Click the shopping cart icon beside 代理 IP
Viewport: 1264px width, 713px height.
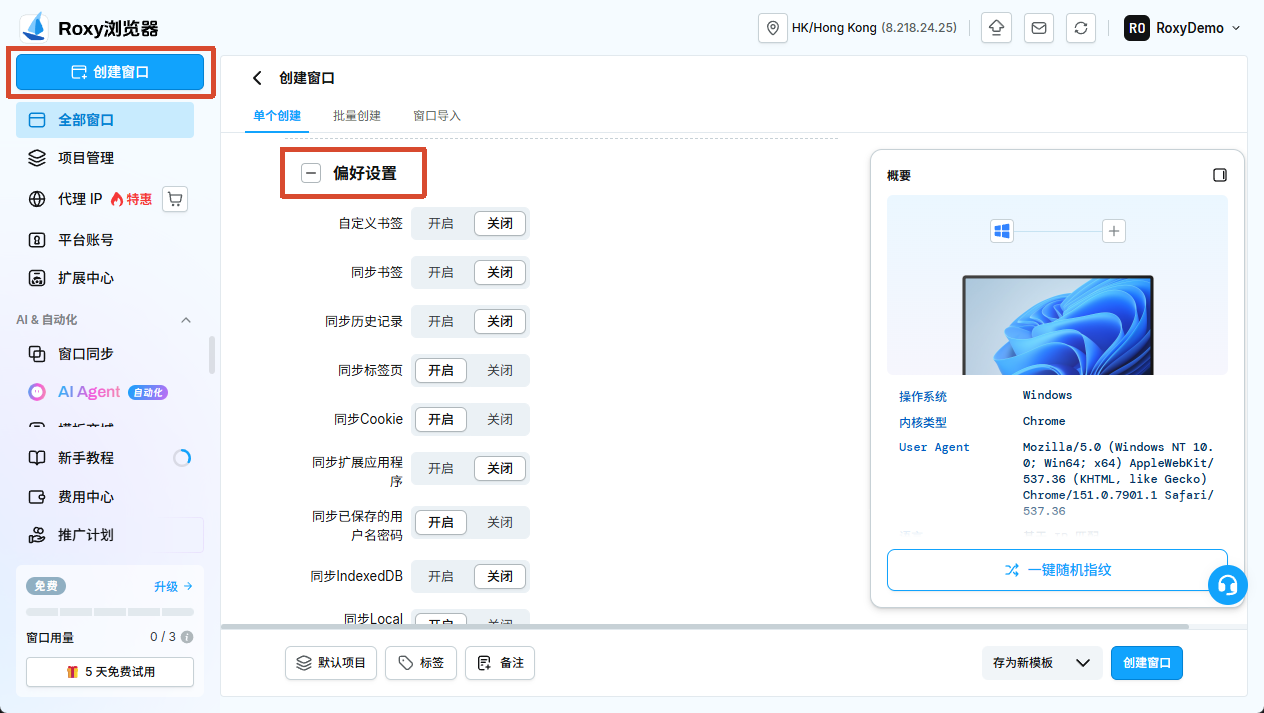[x=175, y=199]
